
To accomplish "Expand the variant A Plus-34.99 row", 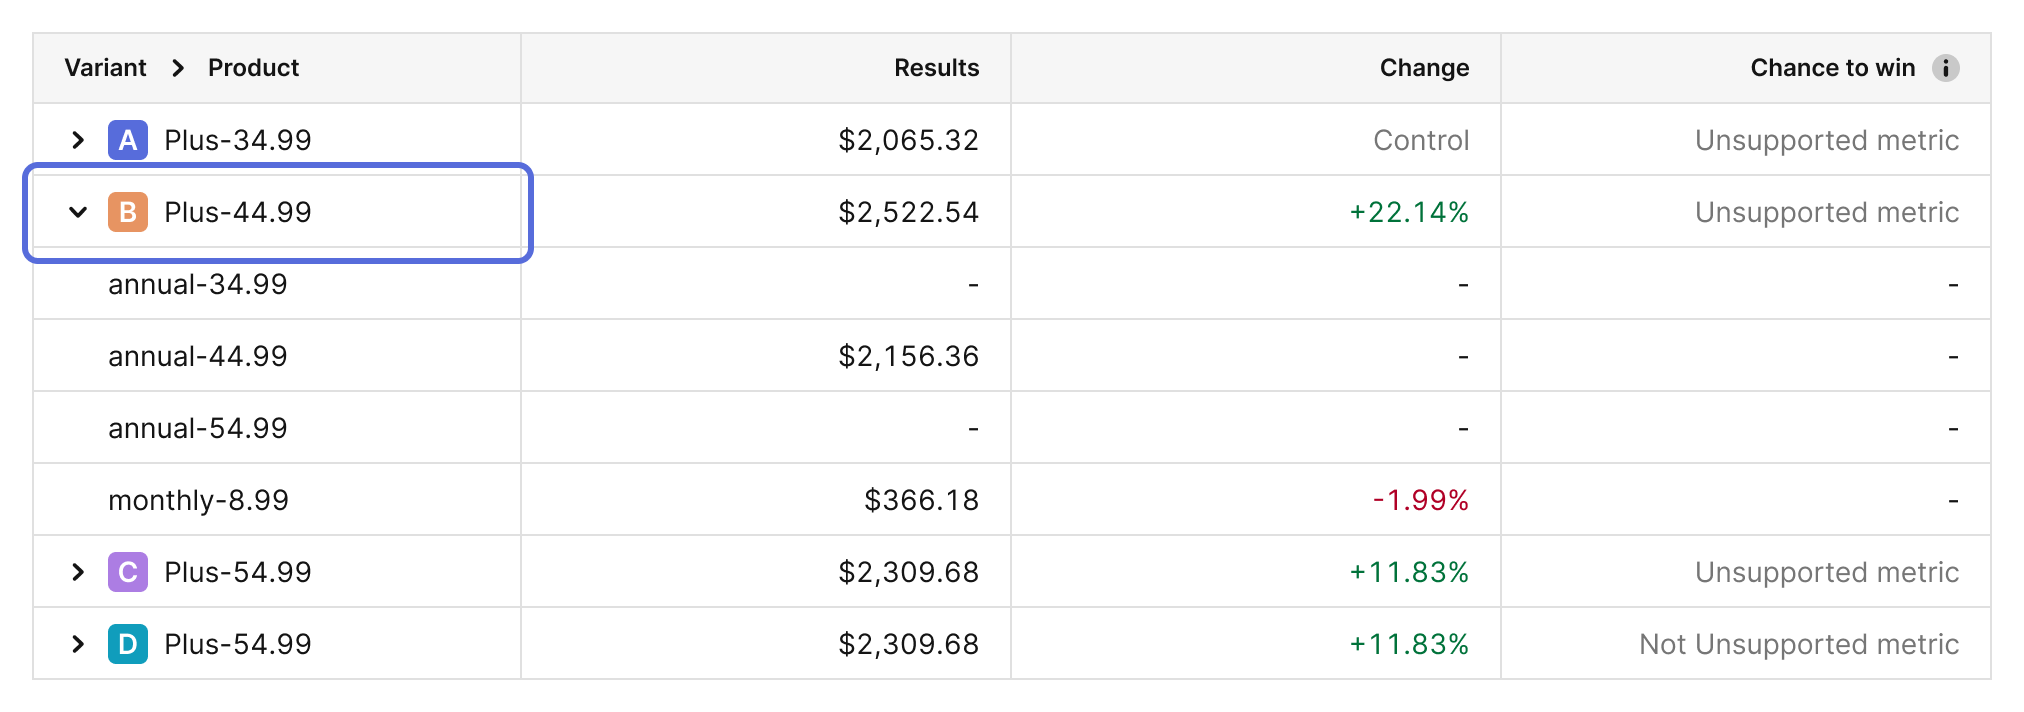I will click(78, 140).
